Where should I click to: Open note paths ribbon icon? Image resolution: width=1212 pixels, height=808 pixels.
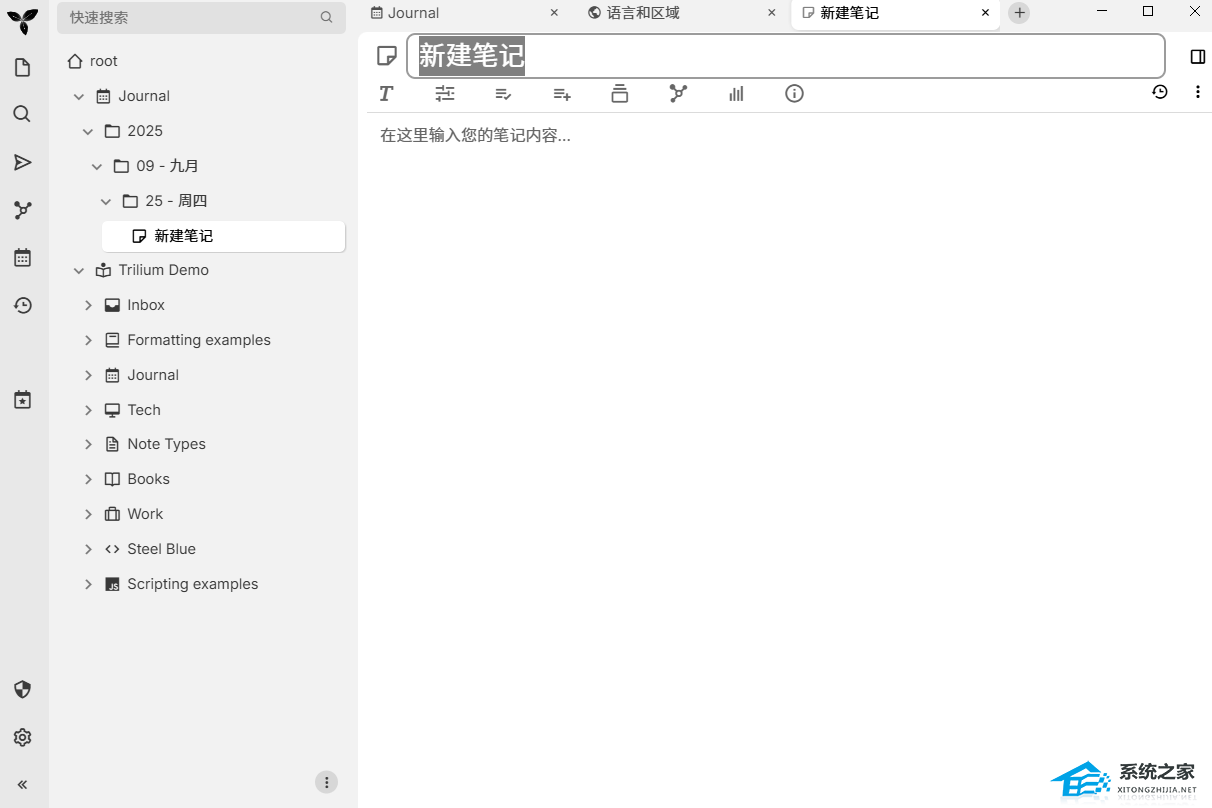(620, 94)
